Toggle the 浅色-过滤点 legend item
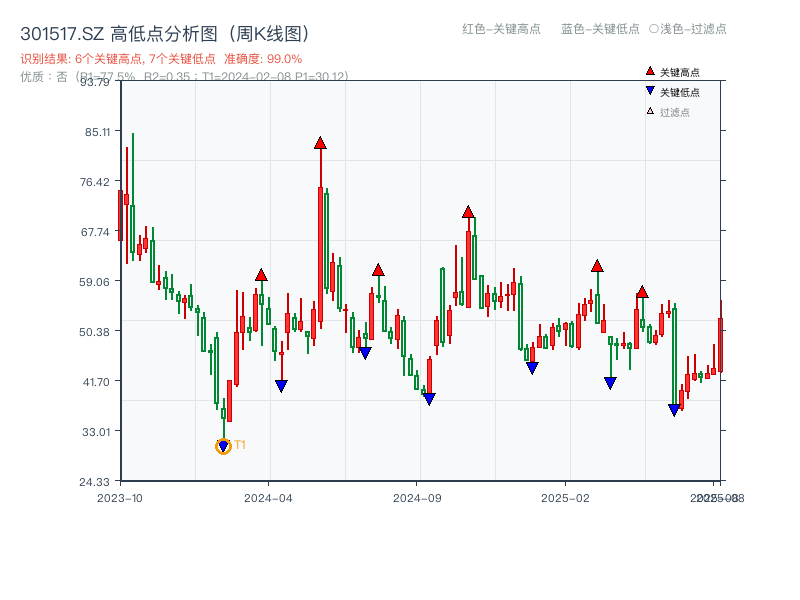The height and width of the screenshot is (600, 800). pyautogui.click(x=683, y=30)
